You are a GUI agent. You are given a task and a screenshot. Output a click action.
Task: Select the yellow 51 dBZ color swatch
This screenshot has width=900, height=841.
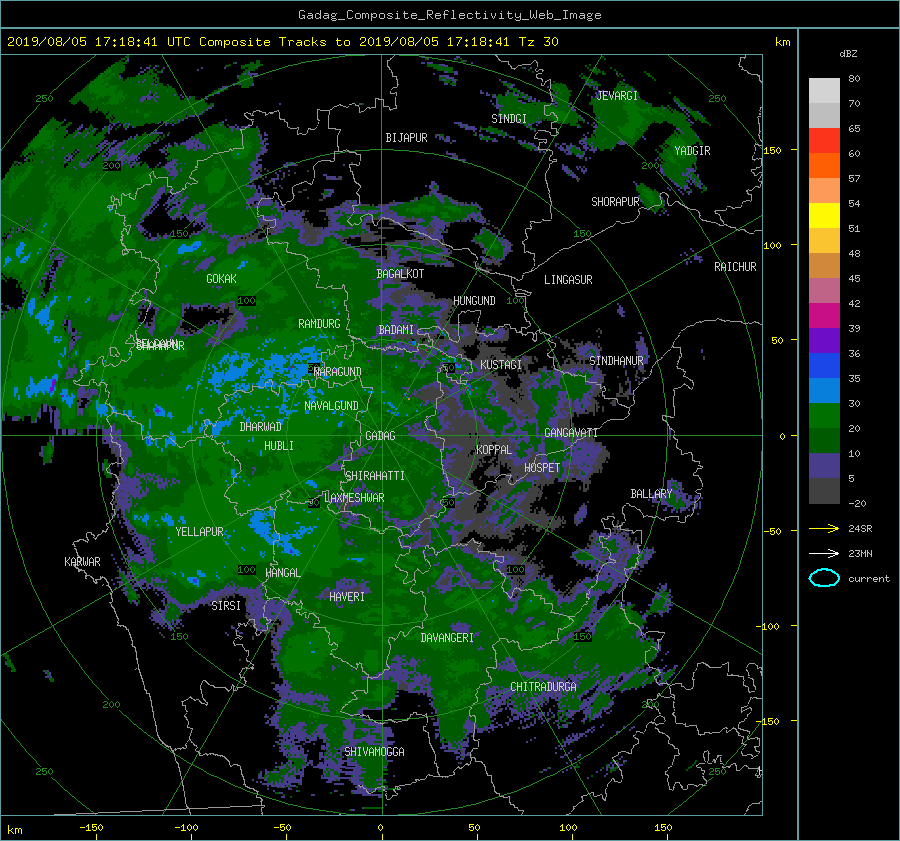point(824,215)
